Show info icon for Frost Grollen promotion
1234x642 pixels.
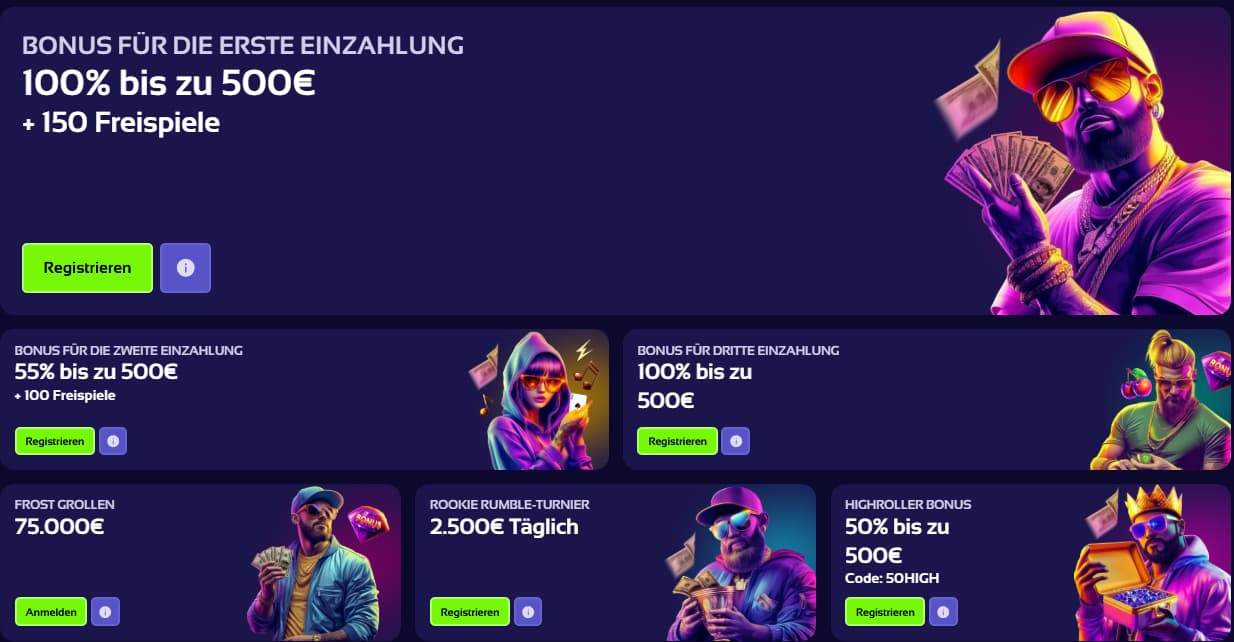pos(105,612)
